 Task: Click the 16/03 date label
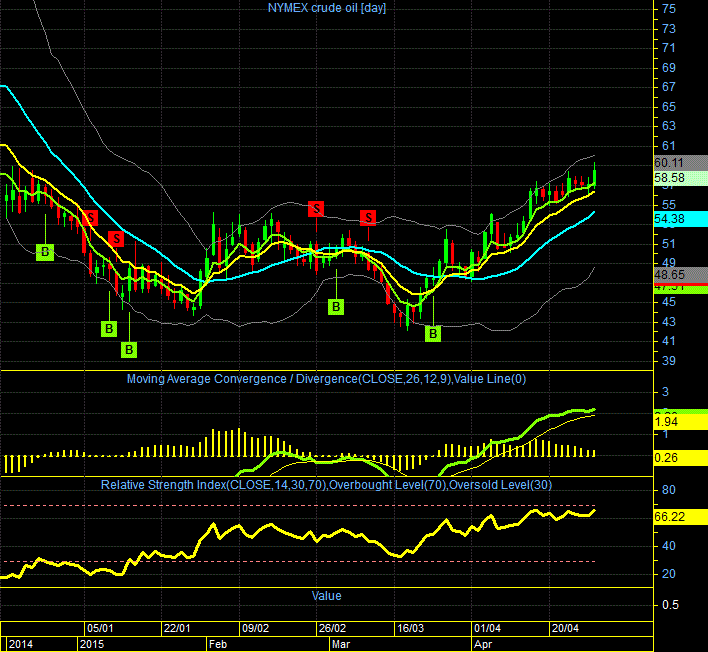tap(410, 628)
